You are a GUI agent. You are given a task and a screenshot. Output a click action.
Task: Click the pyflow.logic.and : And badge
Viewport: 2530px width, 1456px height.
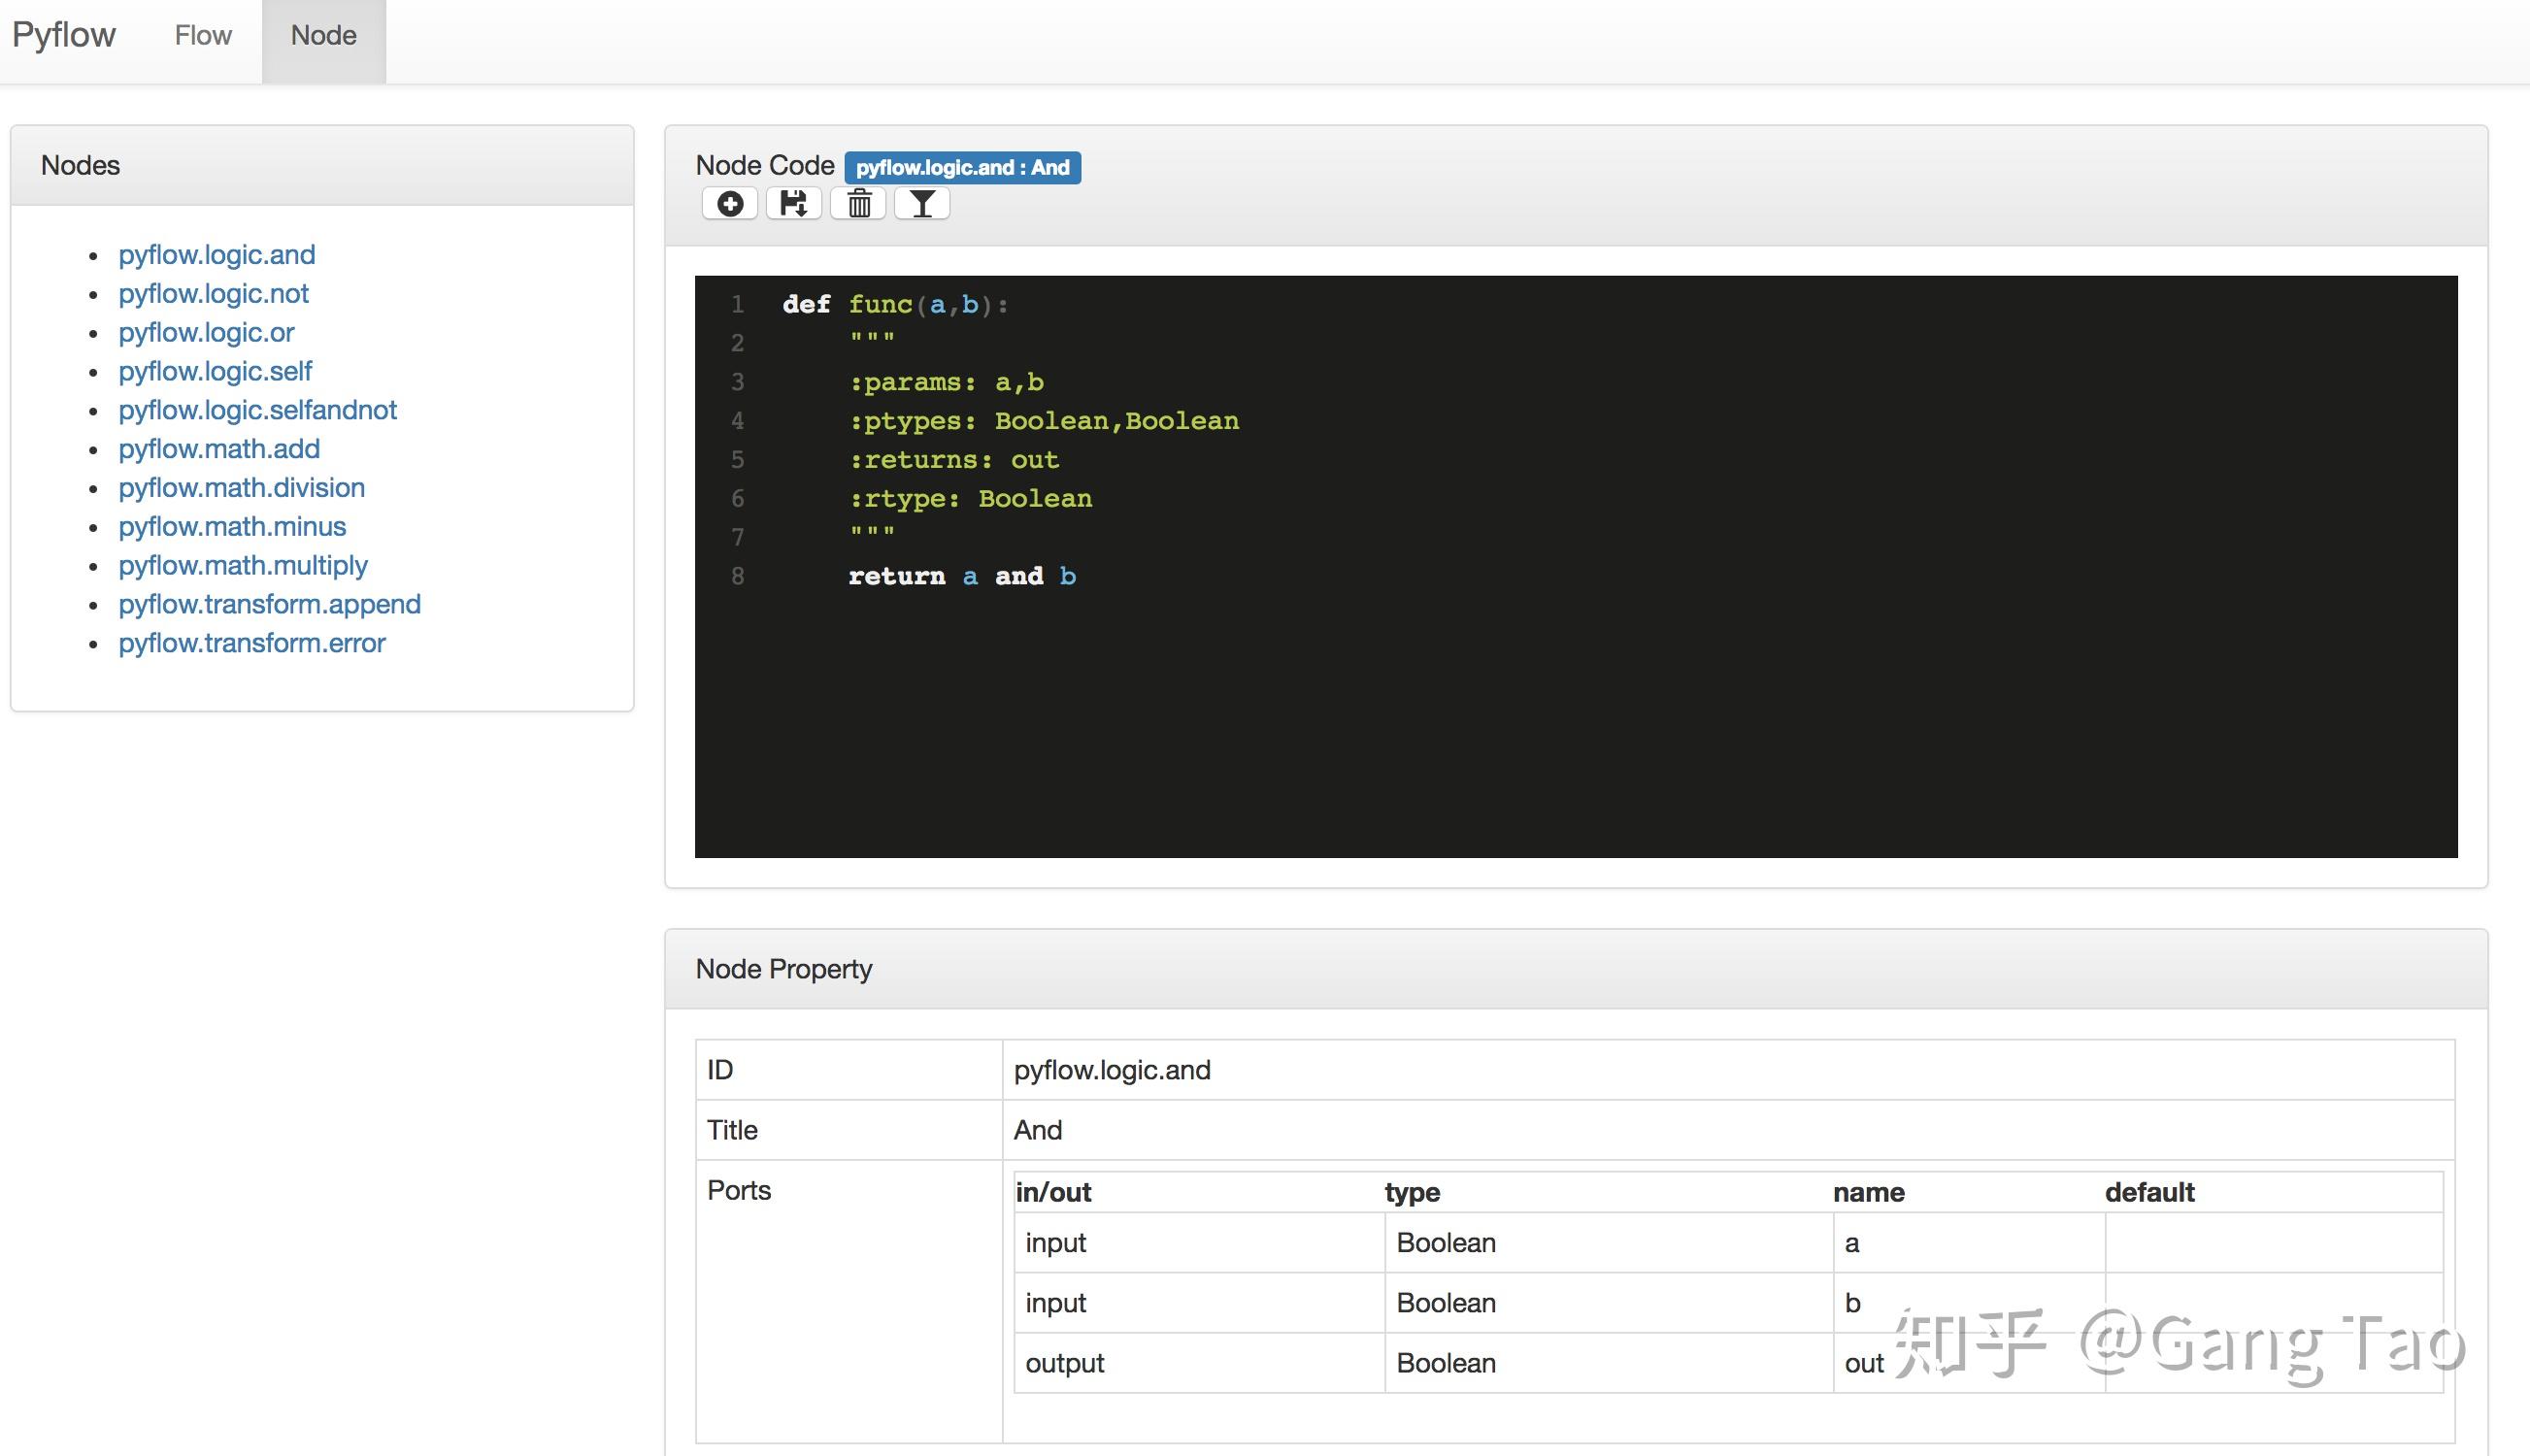click(962, 168)
